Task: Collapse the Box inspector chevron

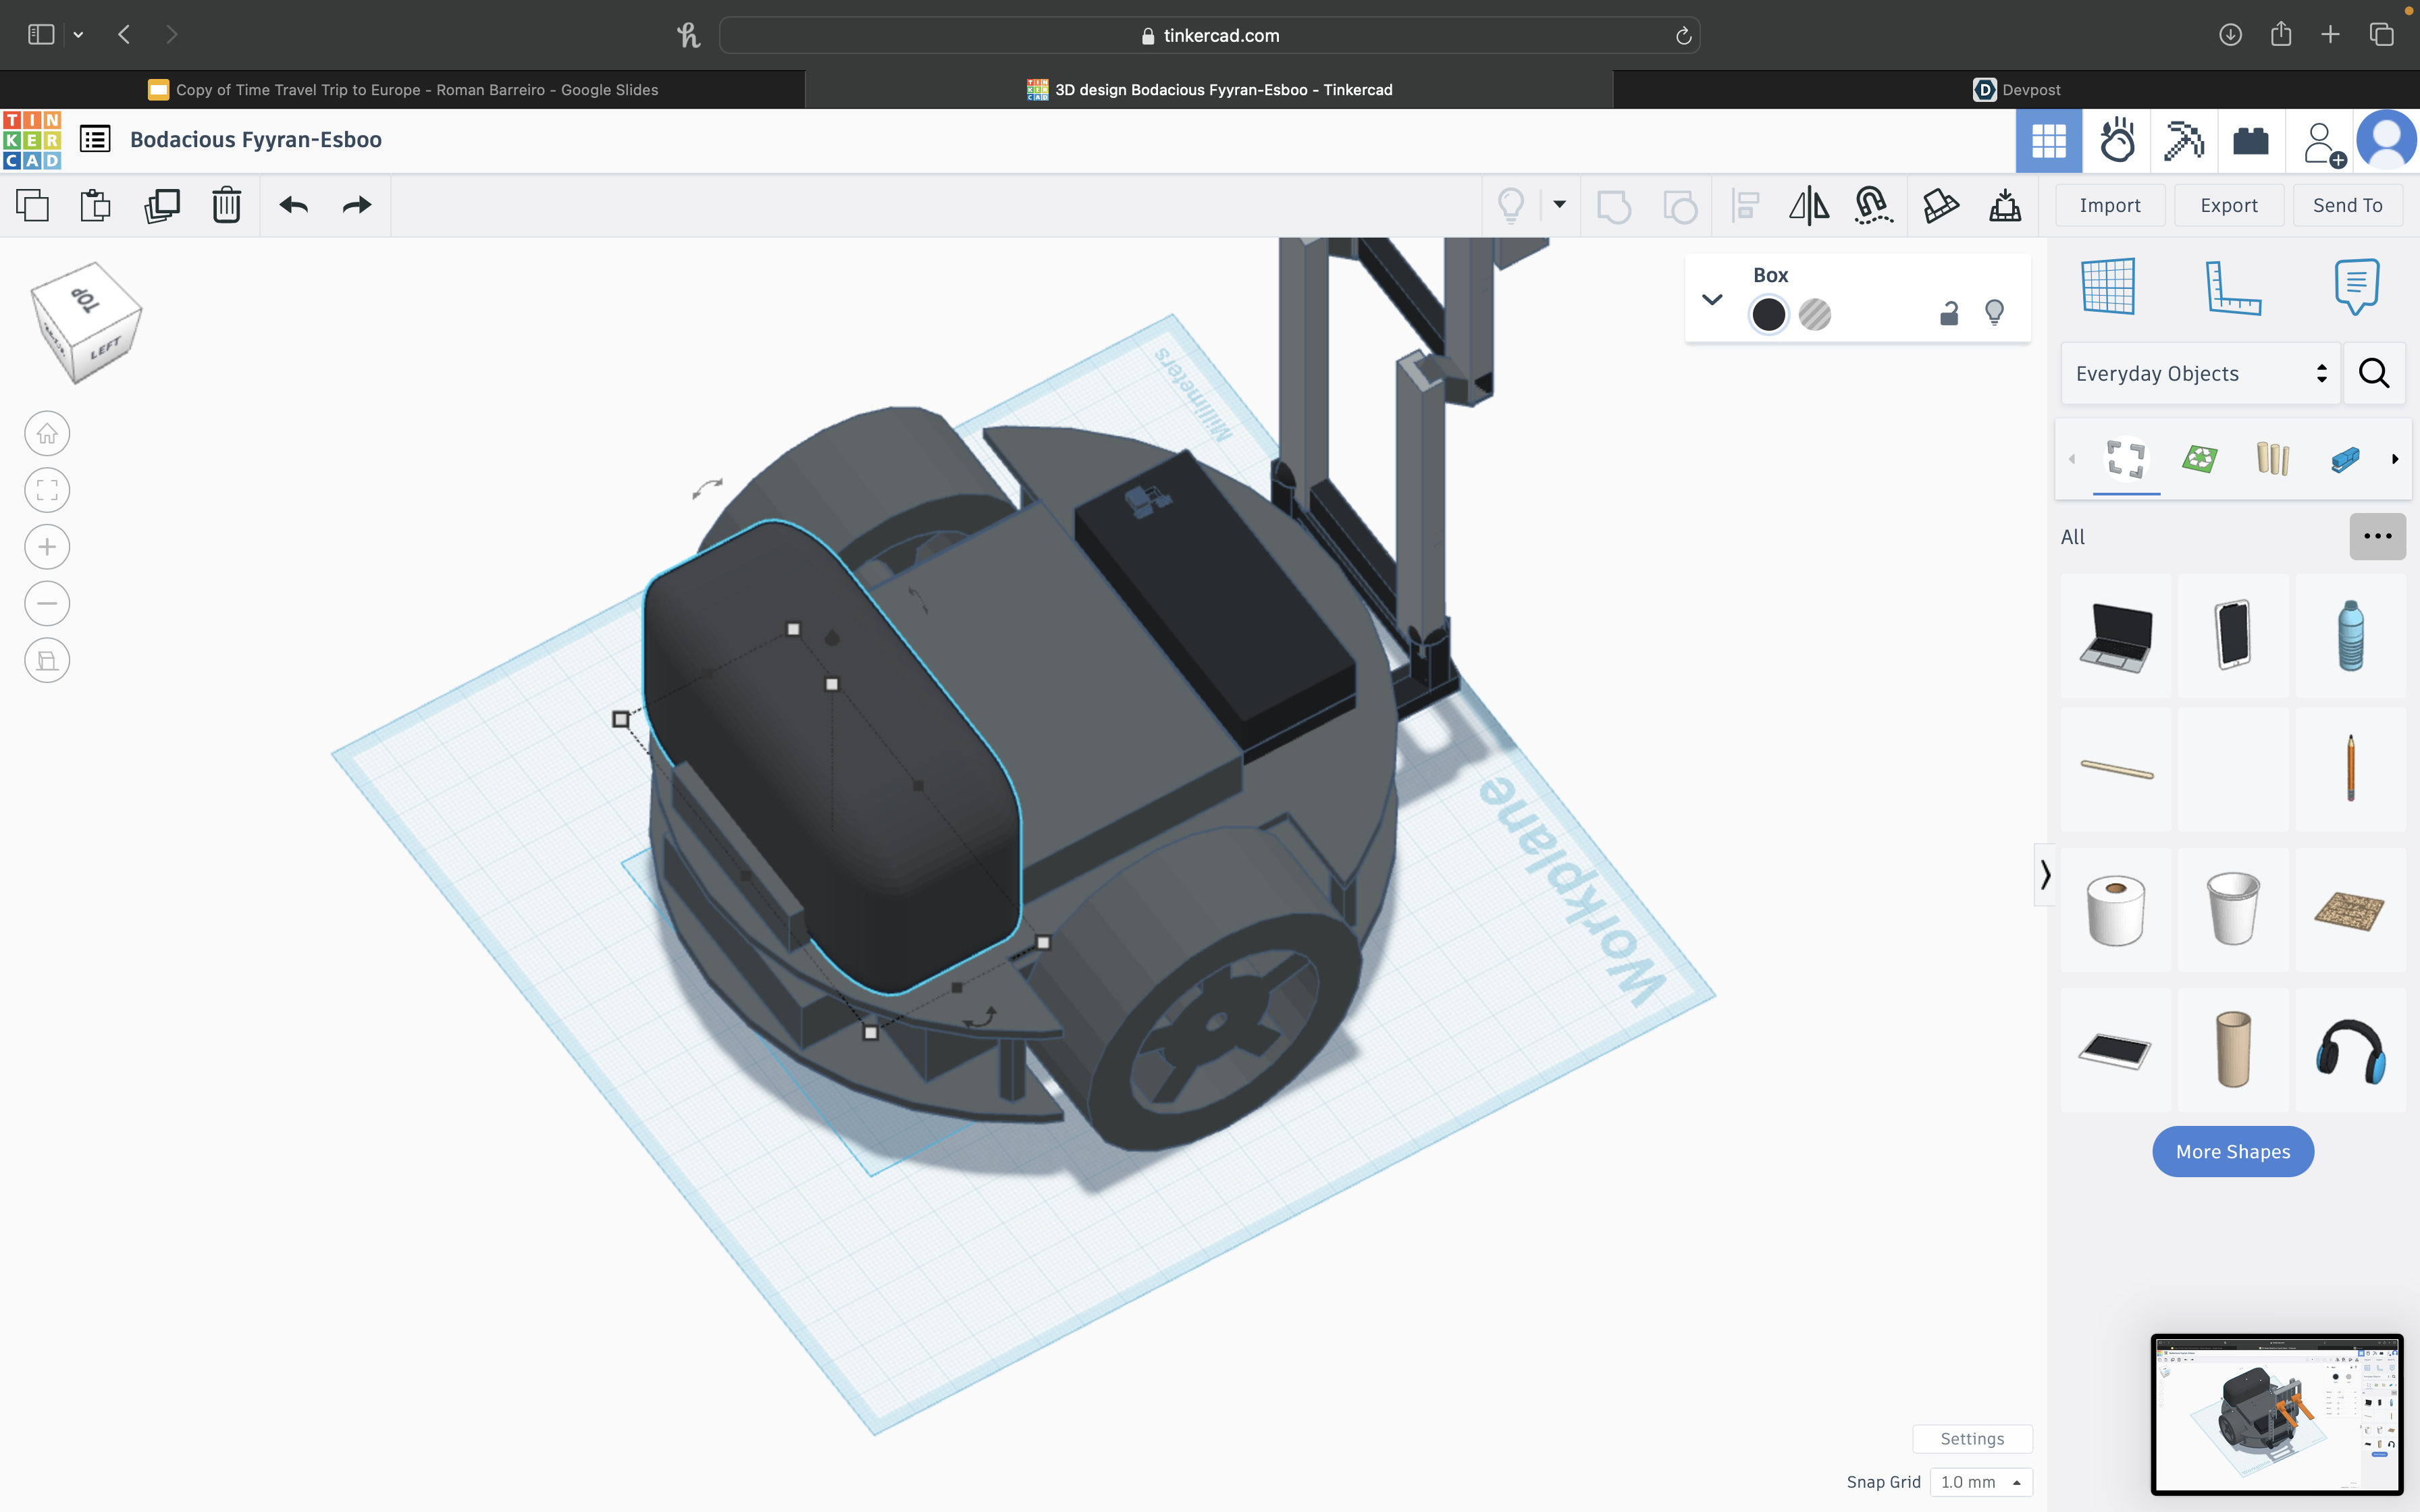Action: [x=1712, y=300]
